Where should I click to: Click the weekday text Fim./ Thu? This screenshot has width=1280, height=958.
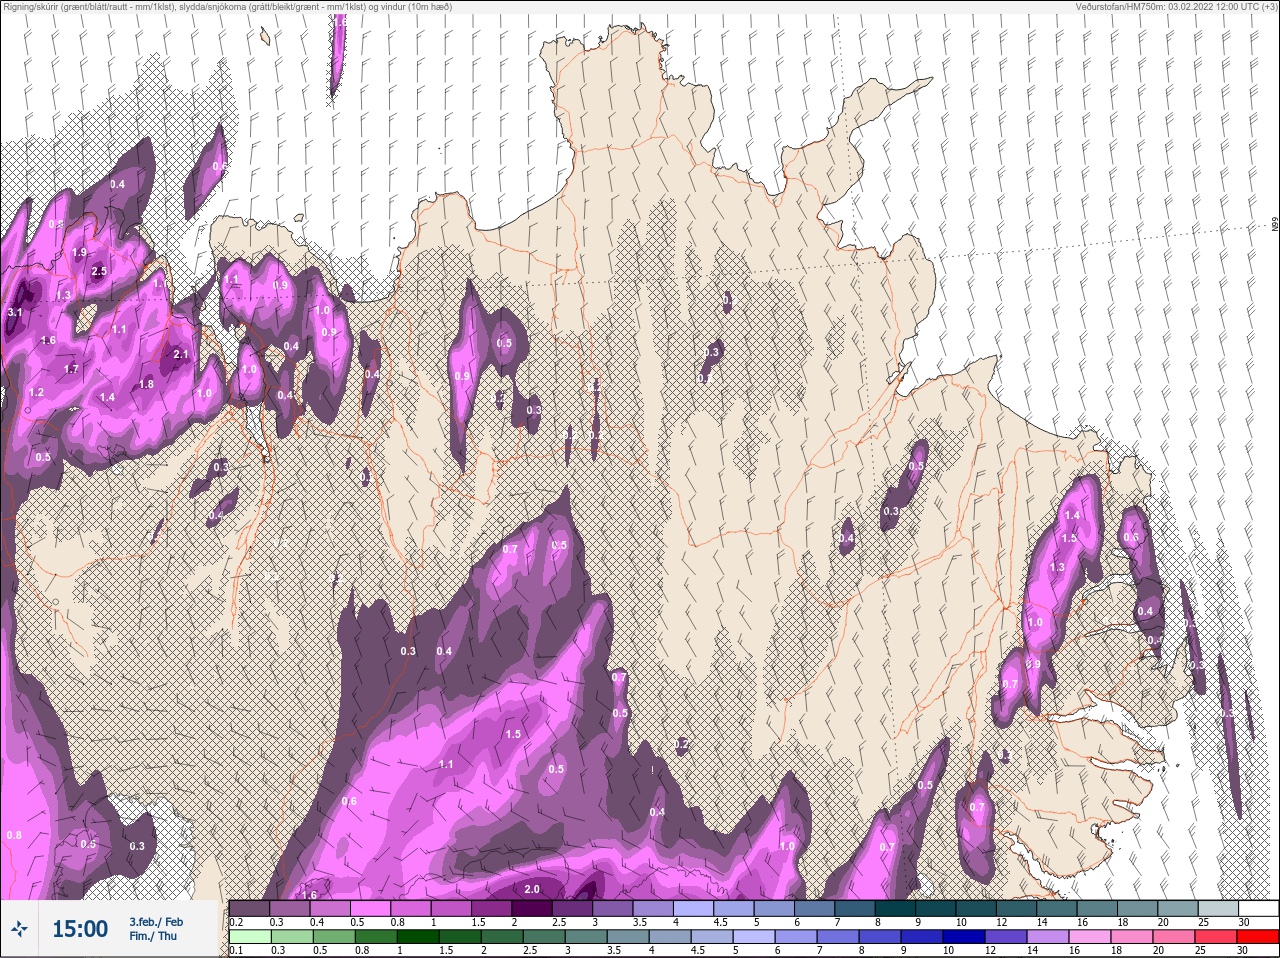click(x=153, y=936)
